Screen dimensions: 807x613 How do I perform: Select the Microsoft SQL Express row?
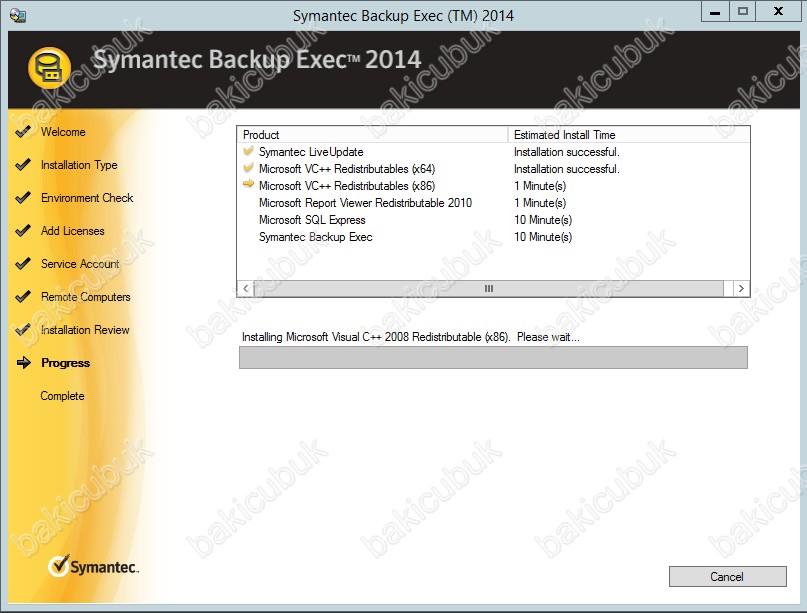tap(493, 220)
